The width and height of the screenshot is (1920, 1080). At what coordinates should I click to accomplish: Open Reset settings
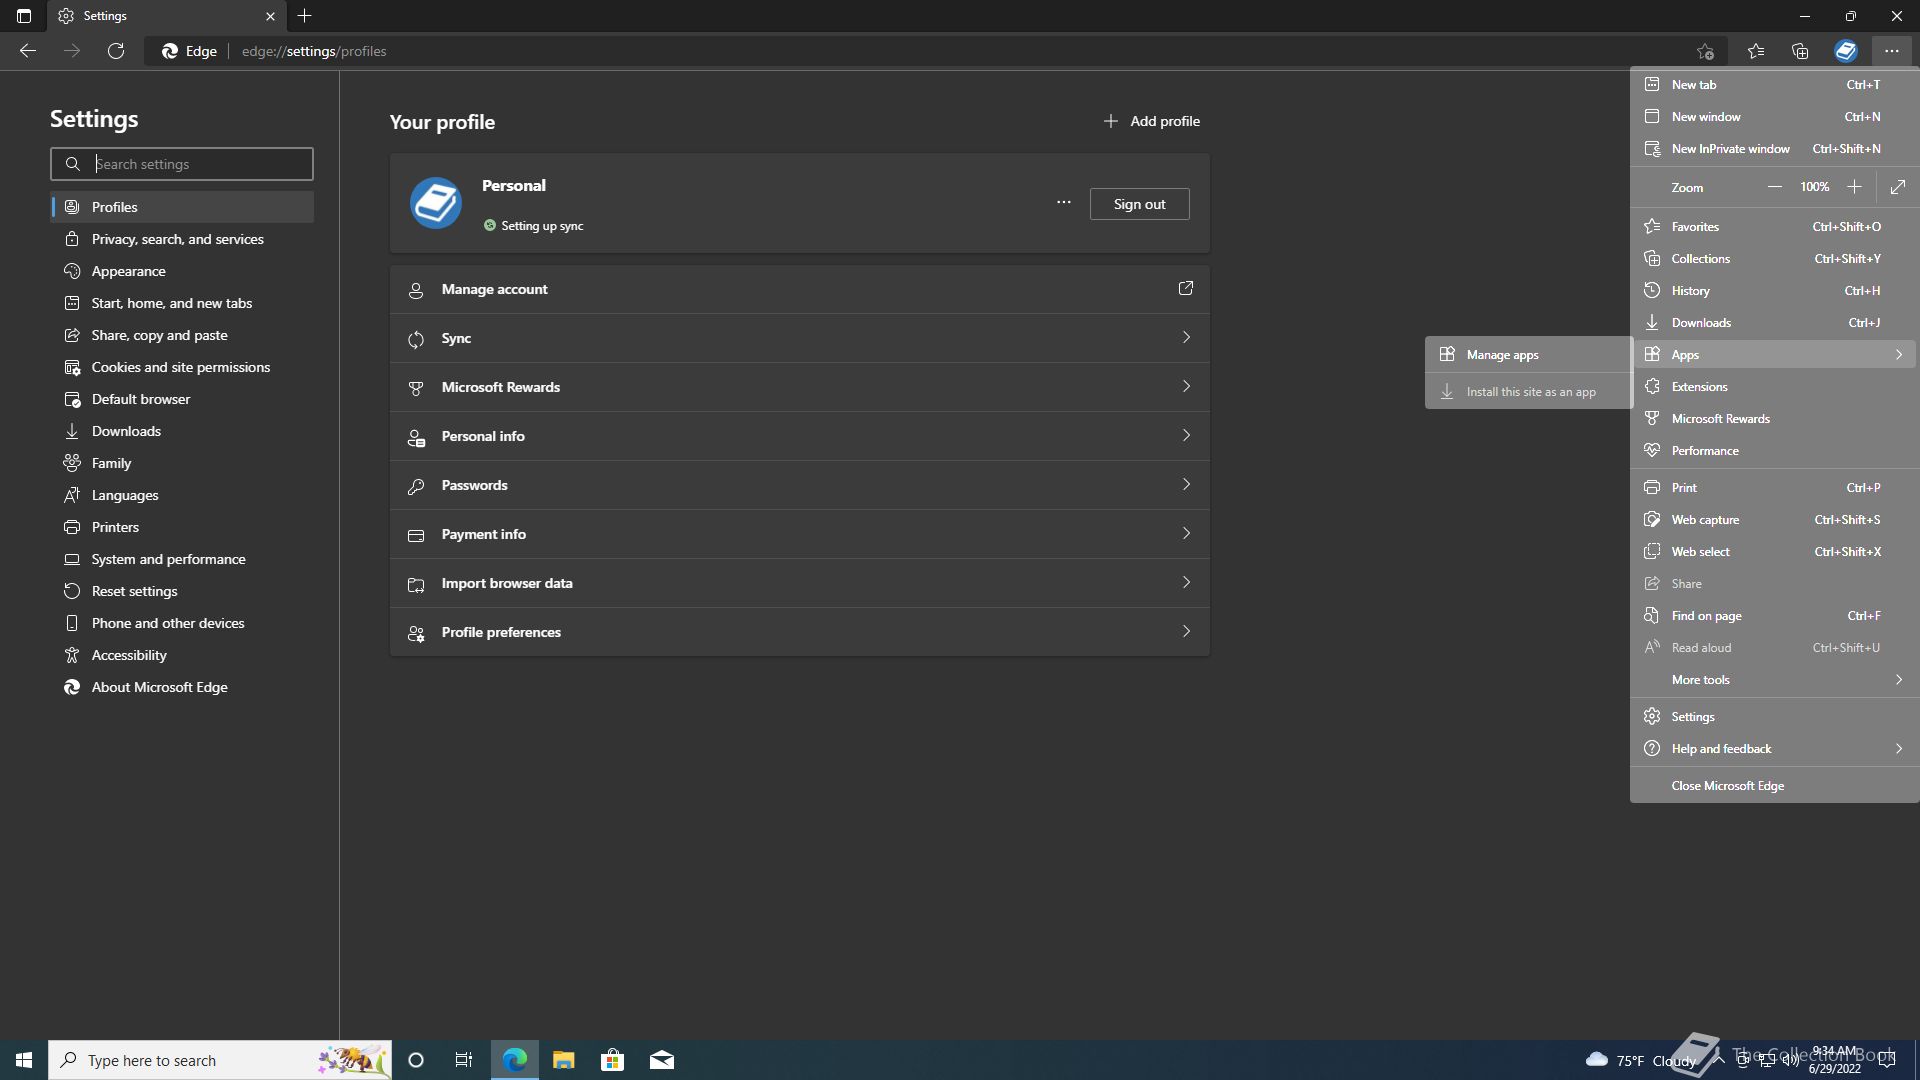tap(182, 591)
